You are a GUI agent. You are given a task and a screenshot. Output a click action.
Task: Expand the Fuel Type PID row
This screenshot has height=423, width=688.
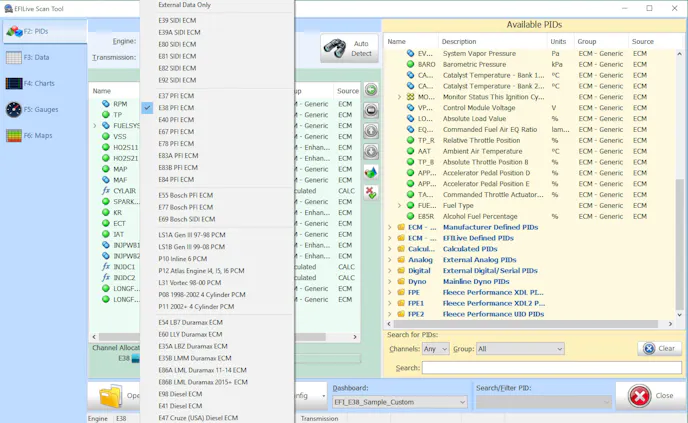coord(399,206)
